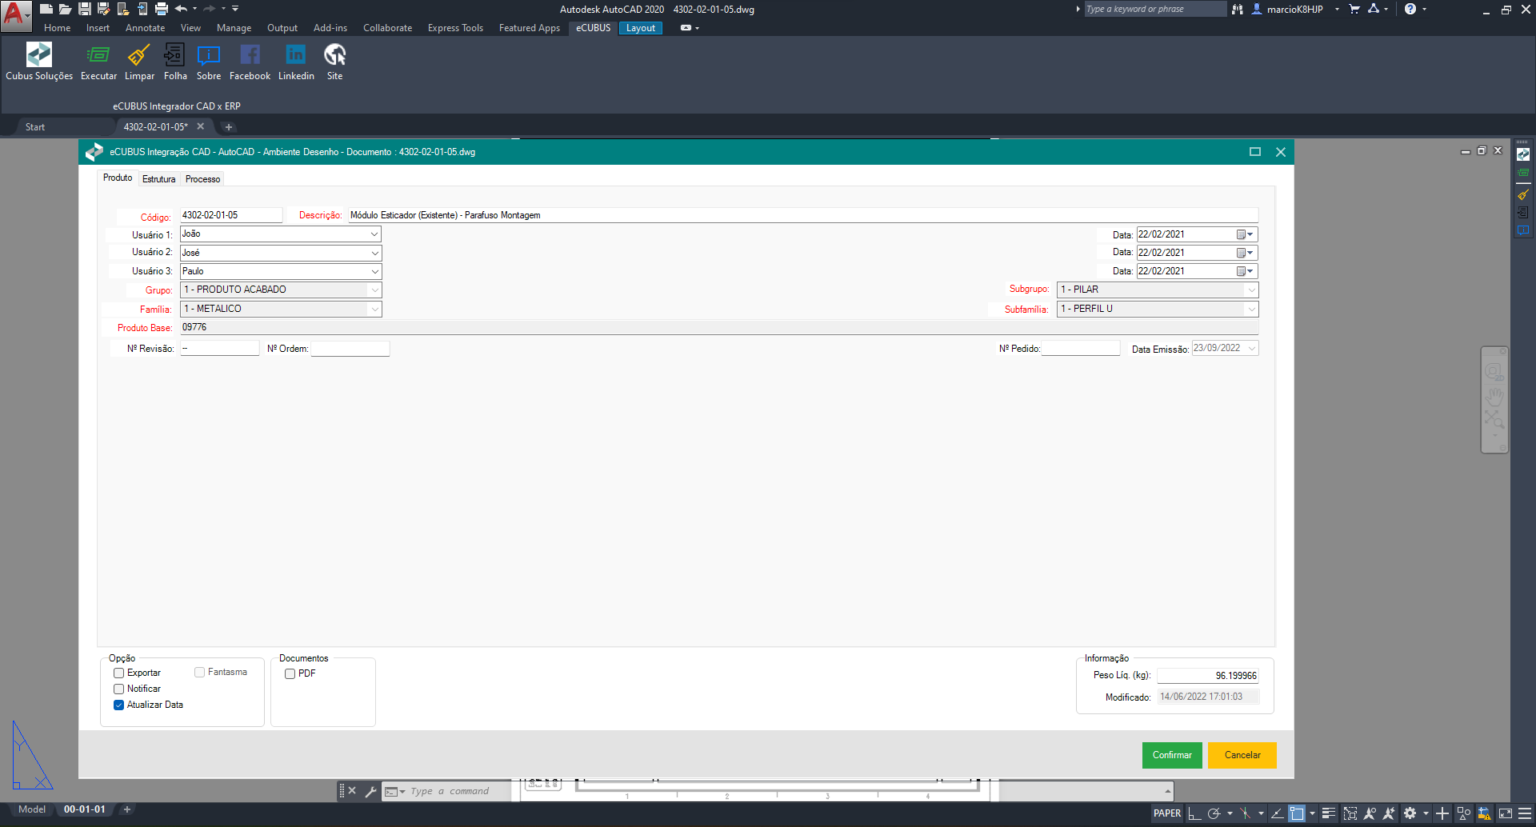Check the PDF documents checkbox
The width and height of the screenshot is (1536, 827).
coord(290,674)
